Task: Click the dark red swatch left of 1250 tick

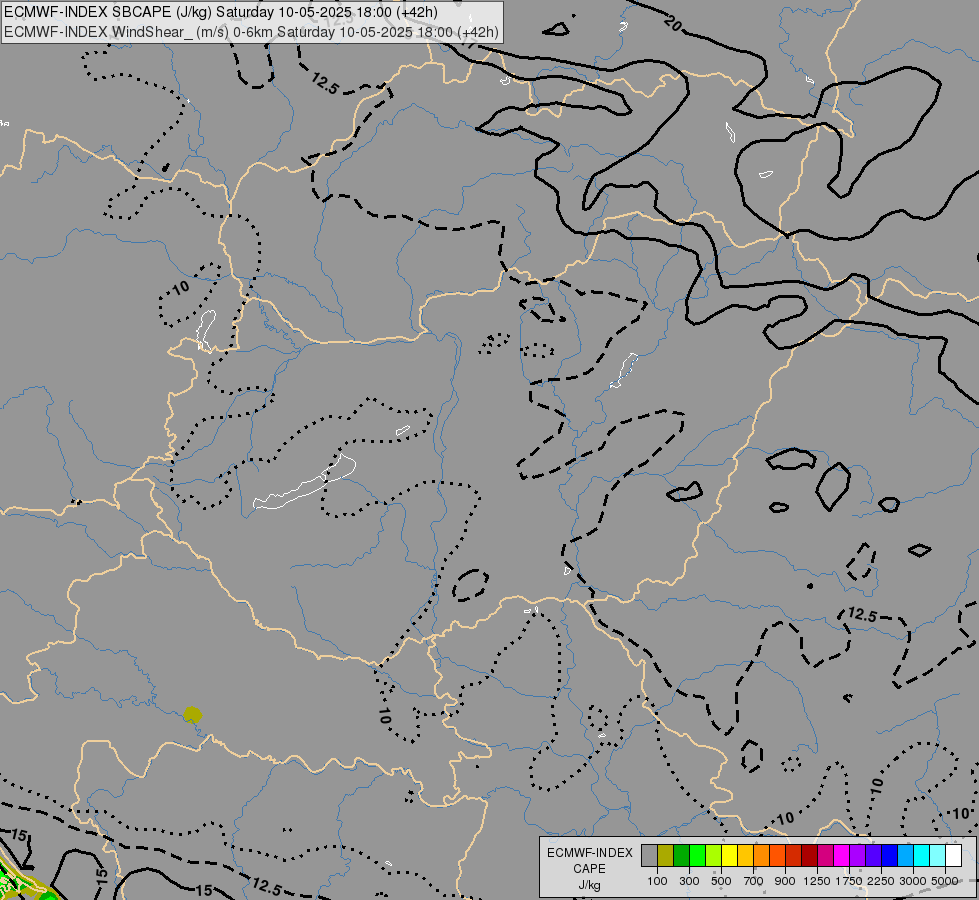Action: [x=810, y=856]
